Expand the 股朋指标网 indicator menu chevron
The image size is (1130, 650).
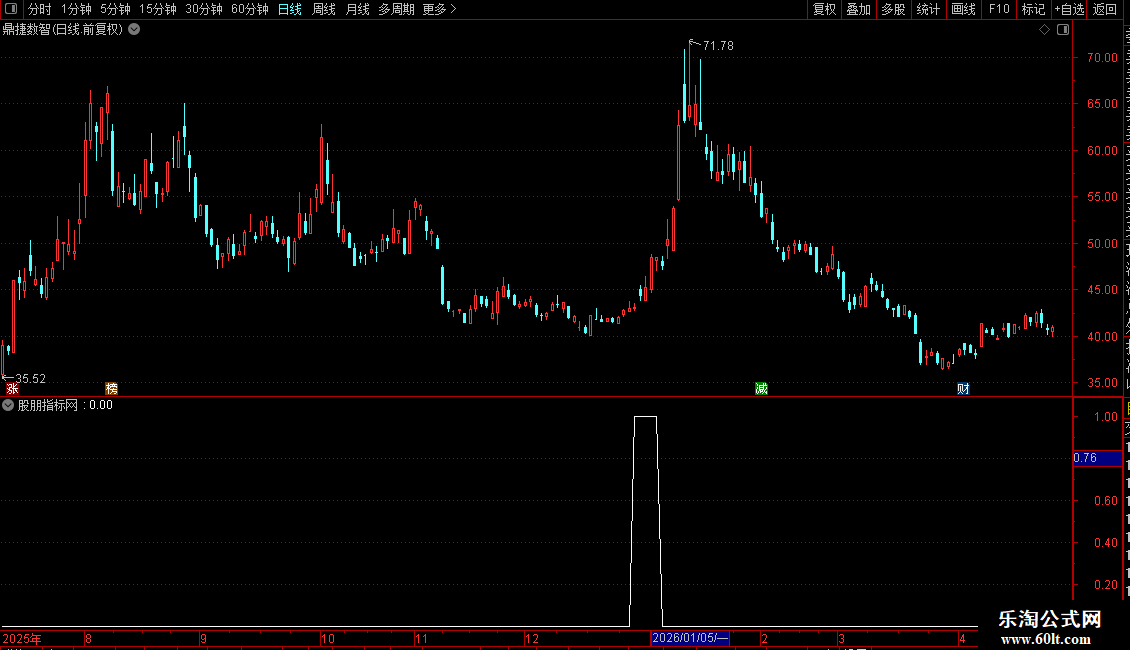(8, 406)
